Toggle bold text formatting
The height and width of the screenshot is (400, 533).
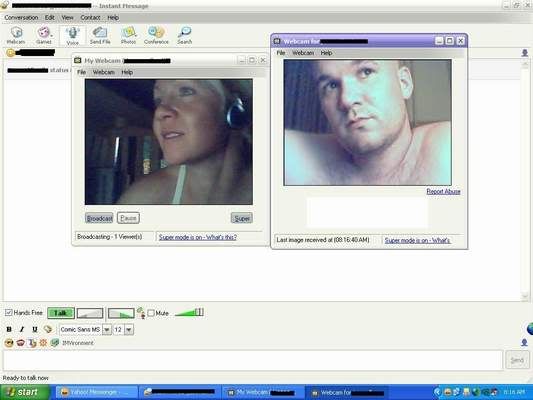point(9,329)
